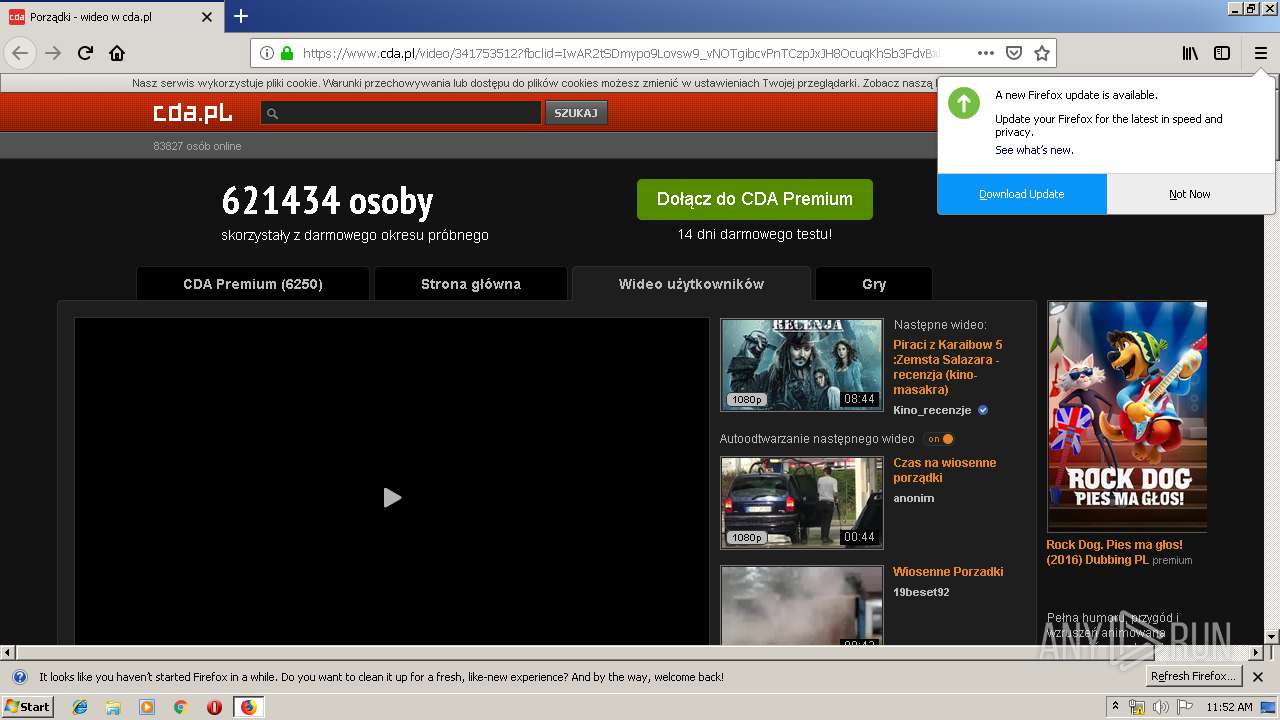Switch to Strona główna tab

(471, 284)
